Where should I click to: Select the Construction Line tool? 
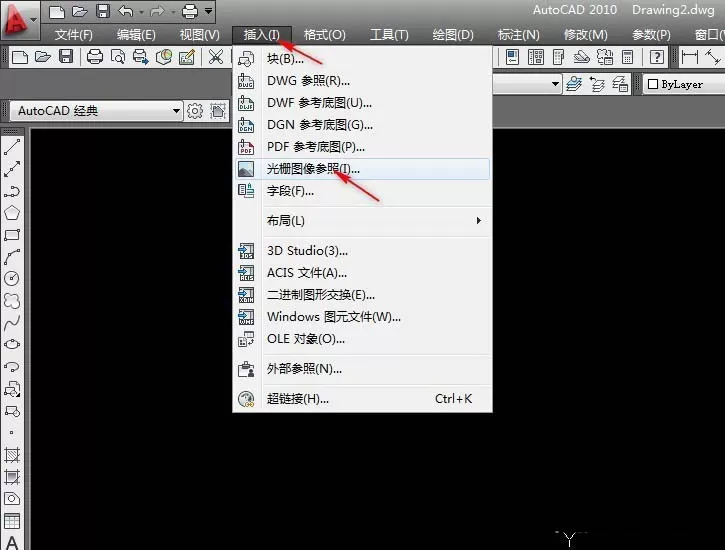[x=12, y=169]
